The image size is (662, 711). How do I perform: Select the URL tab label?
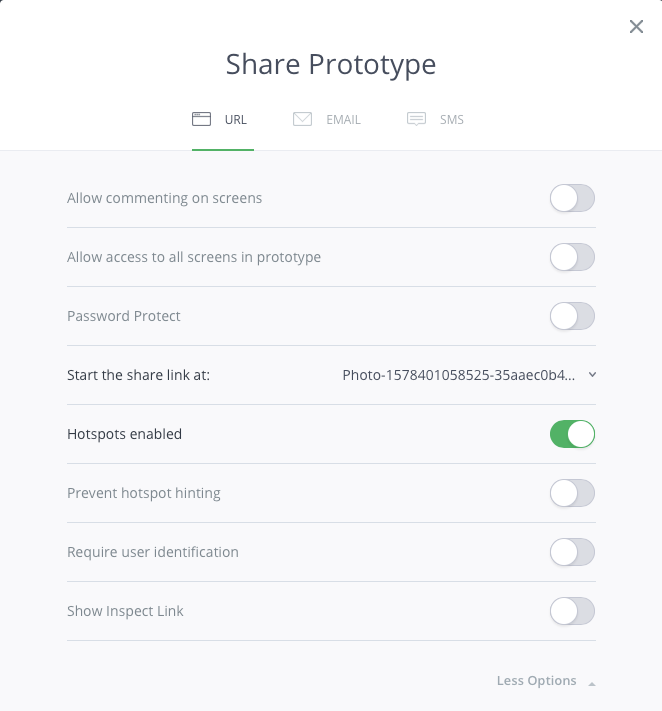tap(235, 120)
